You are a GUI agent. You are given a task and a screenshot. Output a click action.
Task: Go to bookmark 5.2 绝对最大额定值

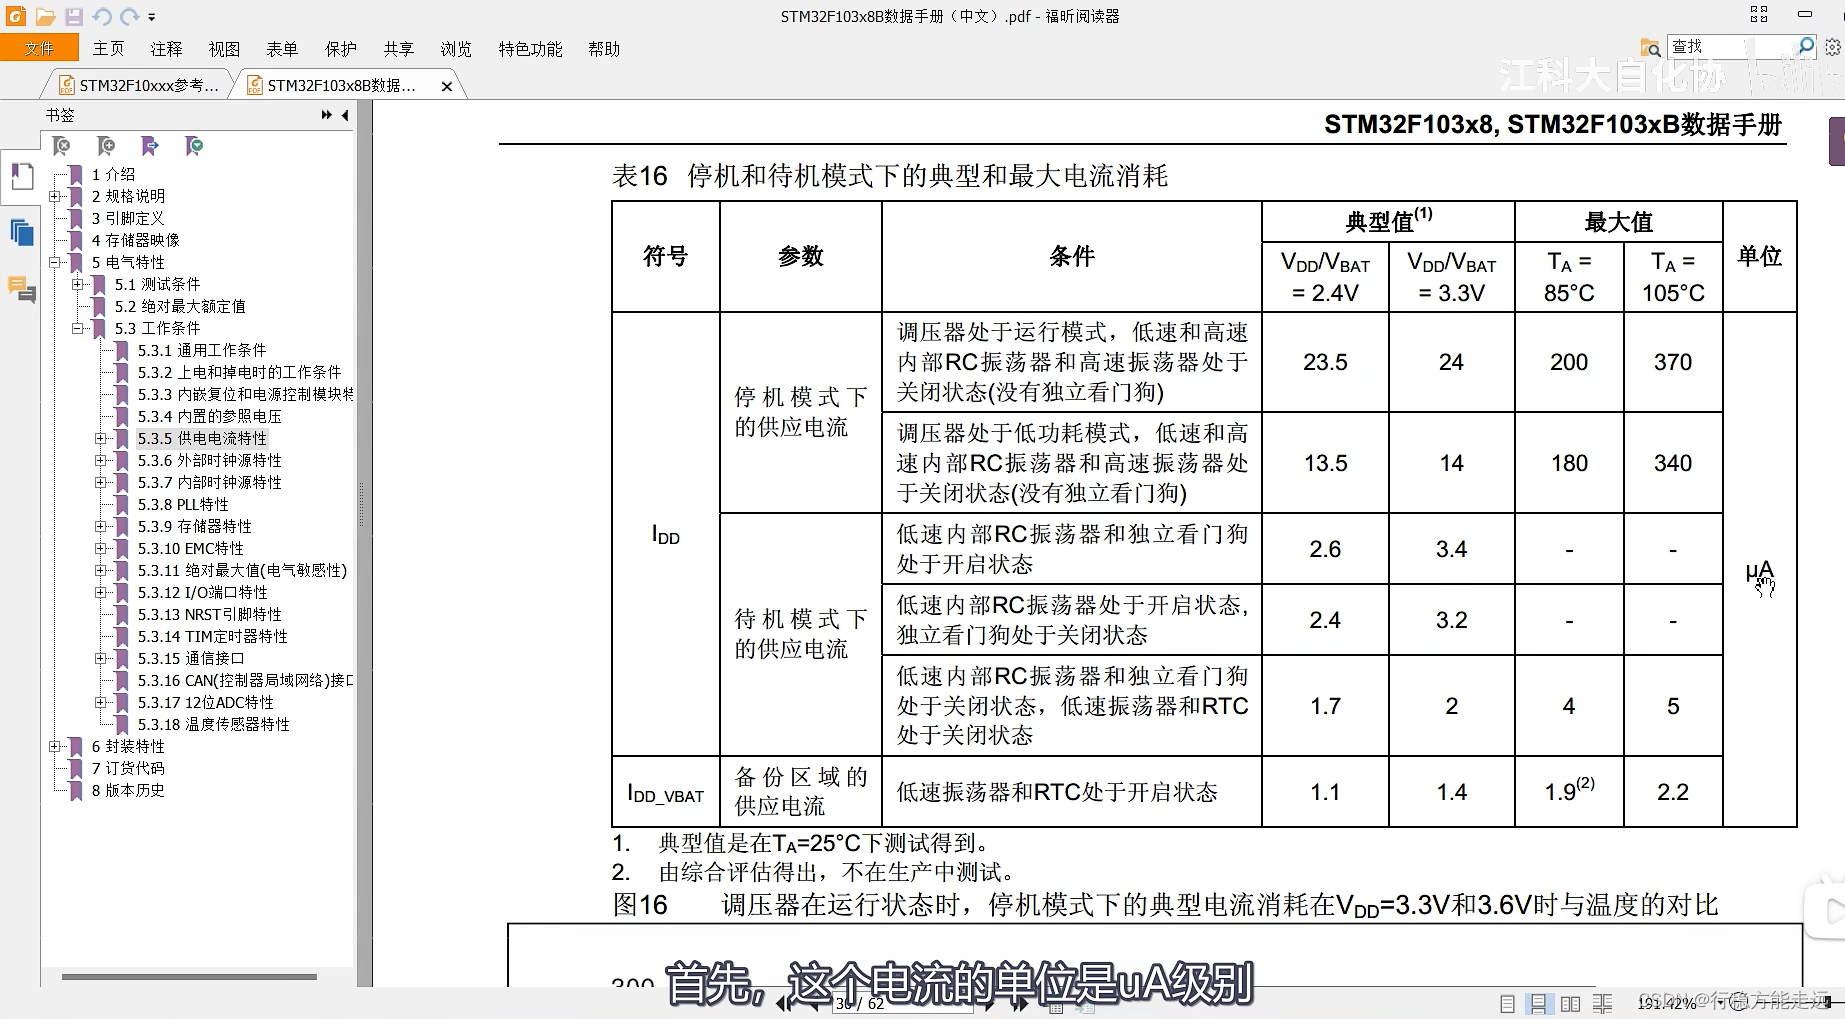180,306
